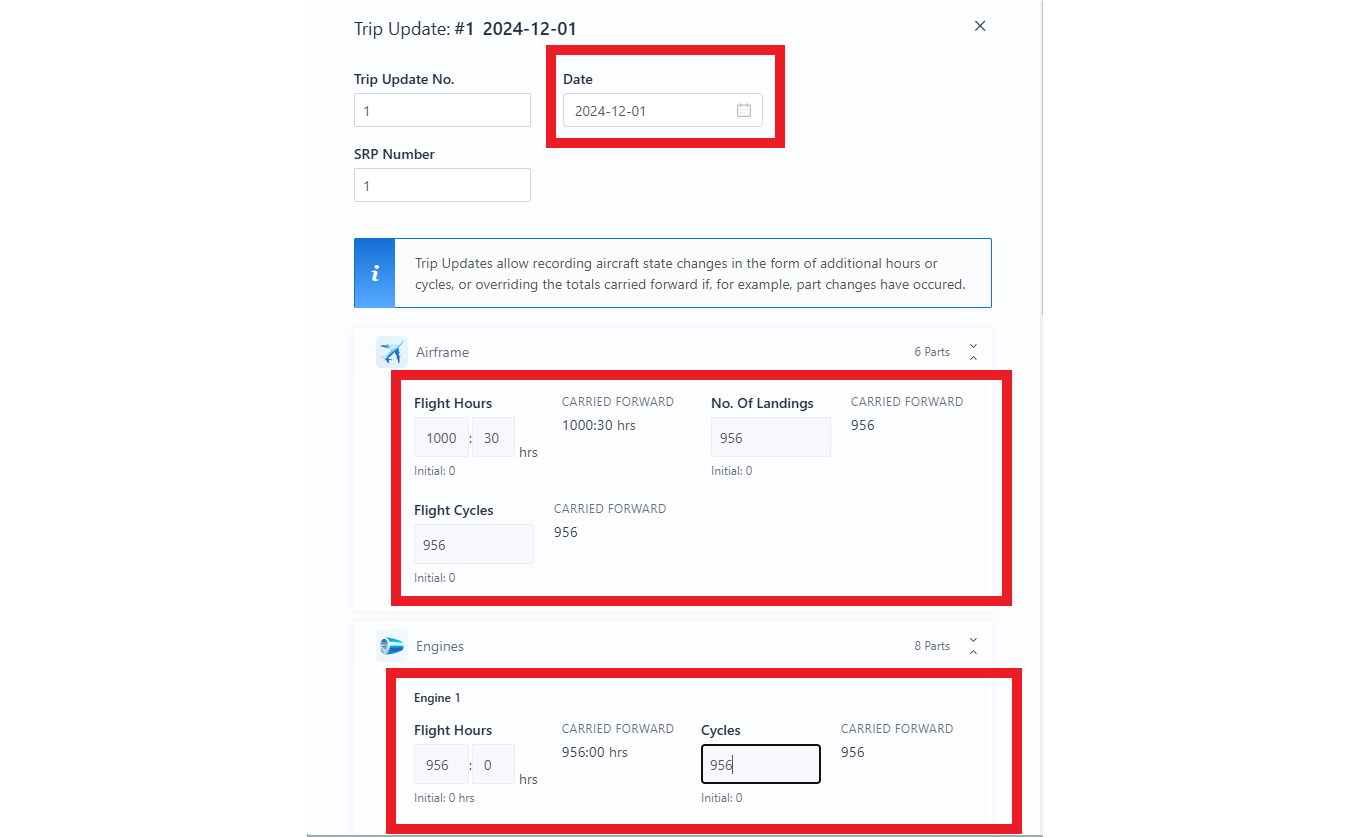
Task: Click the 6 Parts label
Action: click(x=931, y=352)
